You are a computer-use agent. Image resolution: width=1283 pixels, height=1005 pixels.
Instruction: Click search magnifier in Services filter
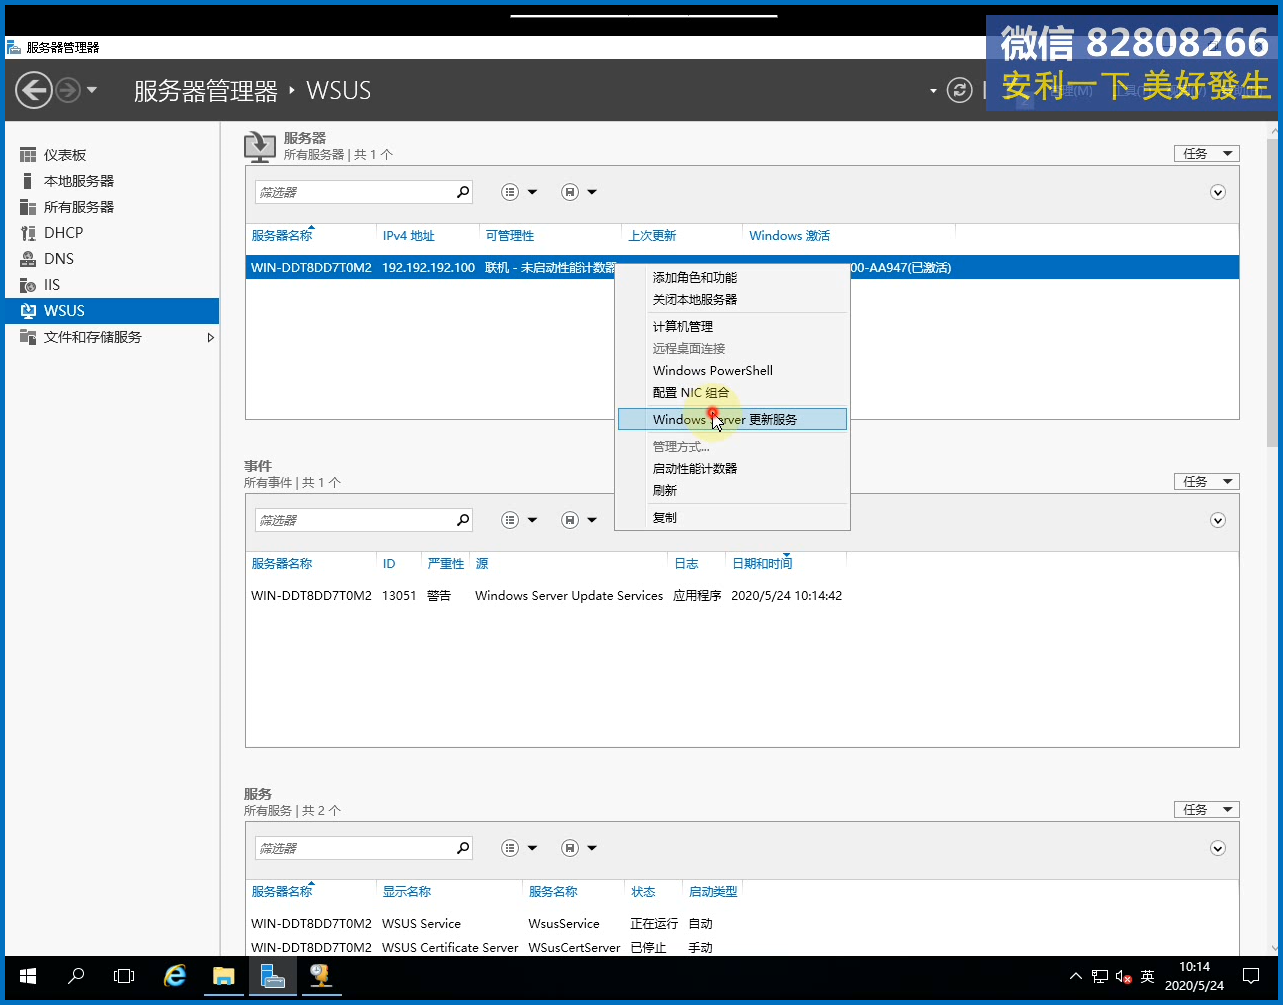pos(463,848)
